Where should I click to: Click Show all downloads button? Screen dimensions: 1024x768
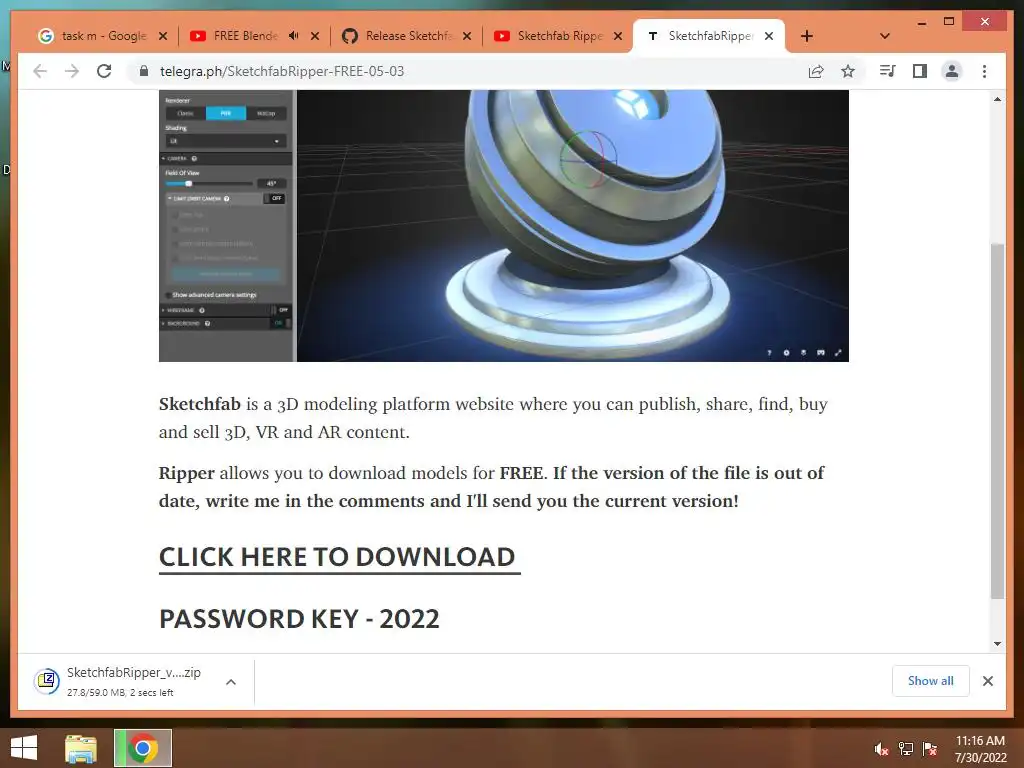click(x=930, y=680)
